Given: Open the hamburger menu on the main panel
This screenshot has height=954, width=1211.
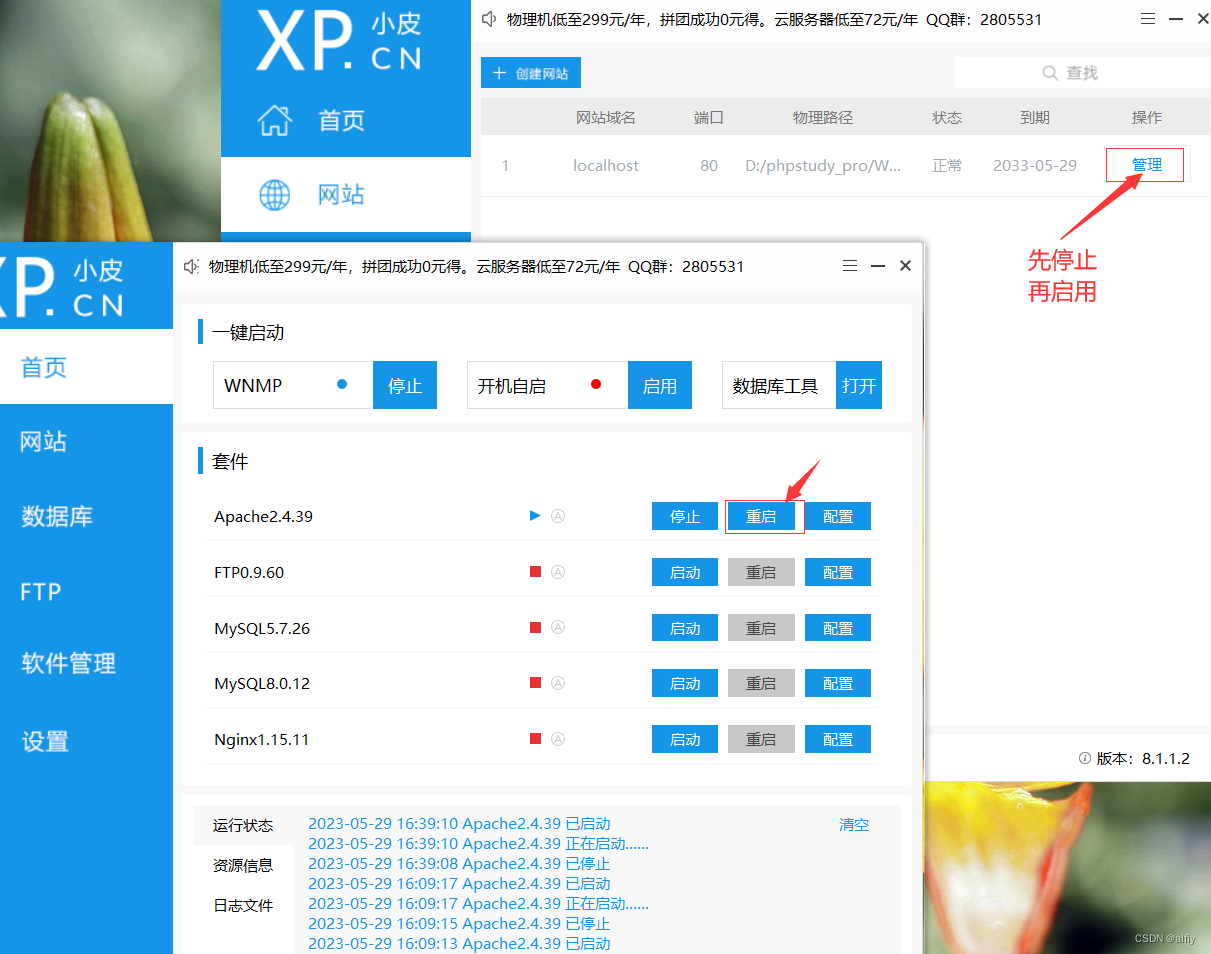Looking at the screenshot, I should pos(1148,18).
